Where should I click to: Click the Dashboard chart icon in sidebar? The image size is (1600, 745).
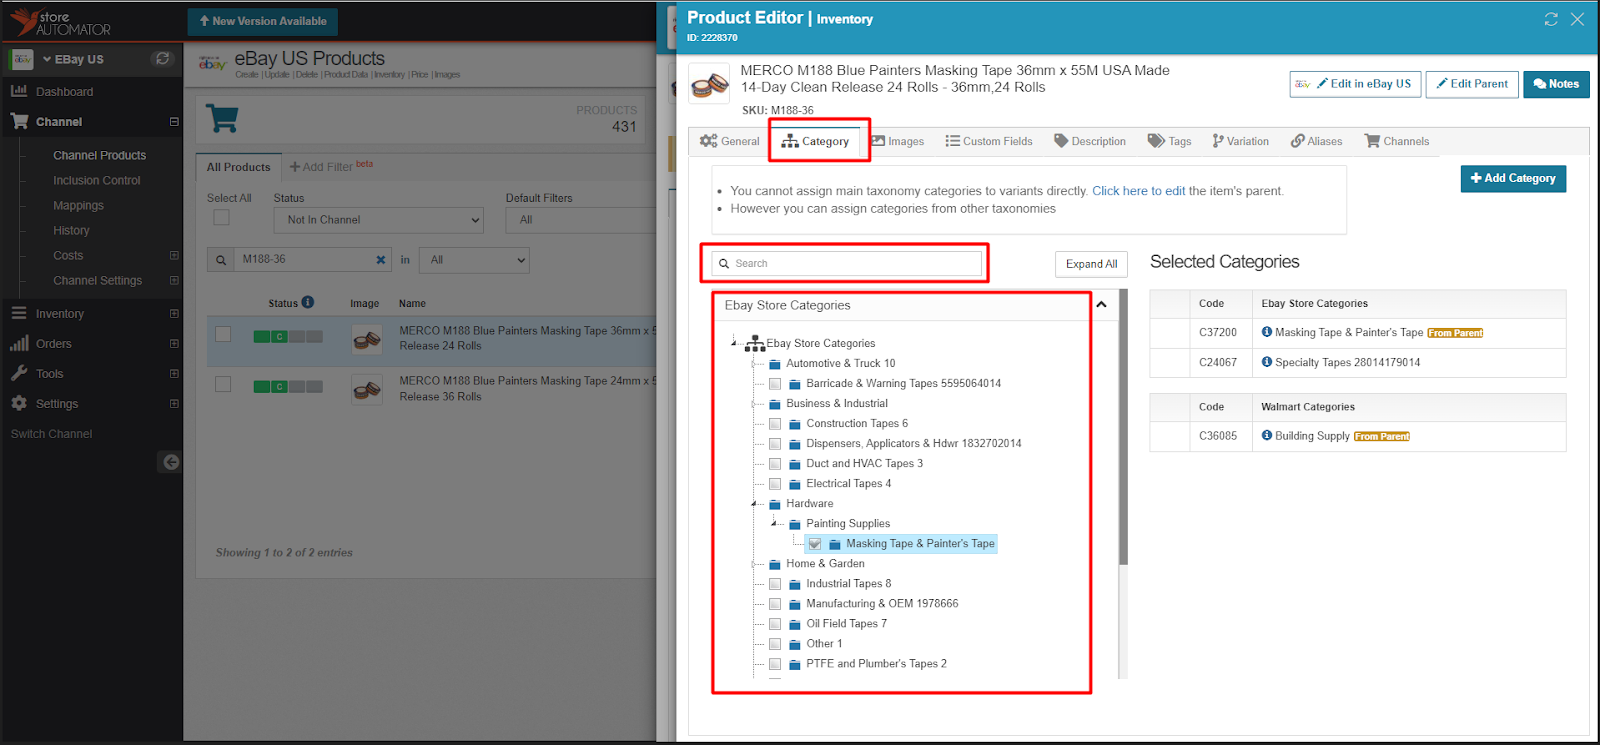click(x=19, y=91)
